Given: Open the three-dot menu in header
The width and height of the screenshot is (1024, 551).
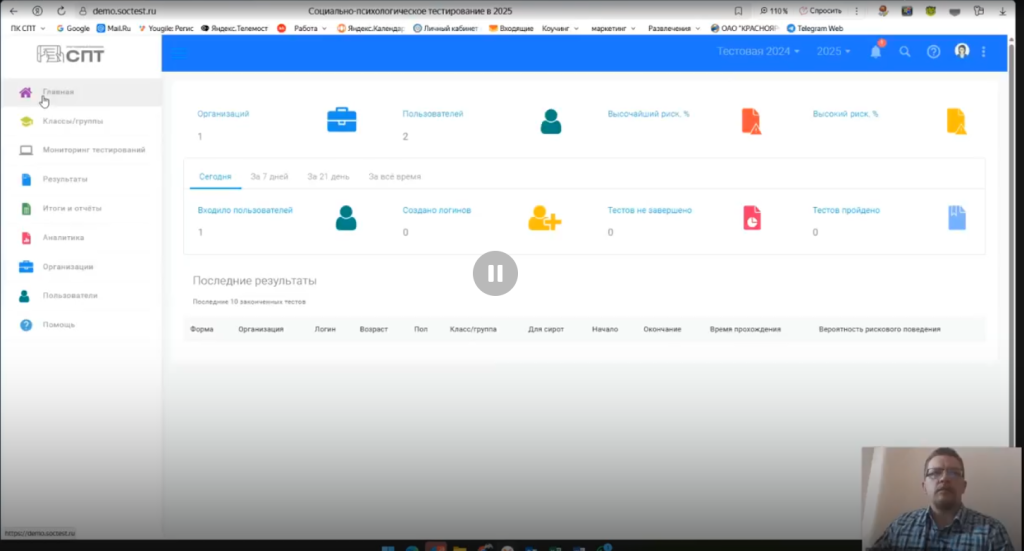Looking at the screenshot, I should (984, 52).
